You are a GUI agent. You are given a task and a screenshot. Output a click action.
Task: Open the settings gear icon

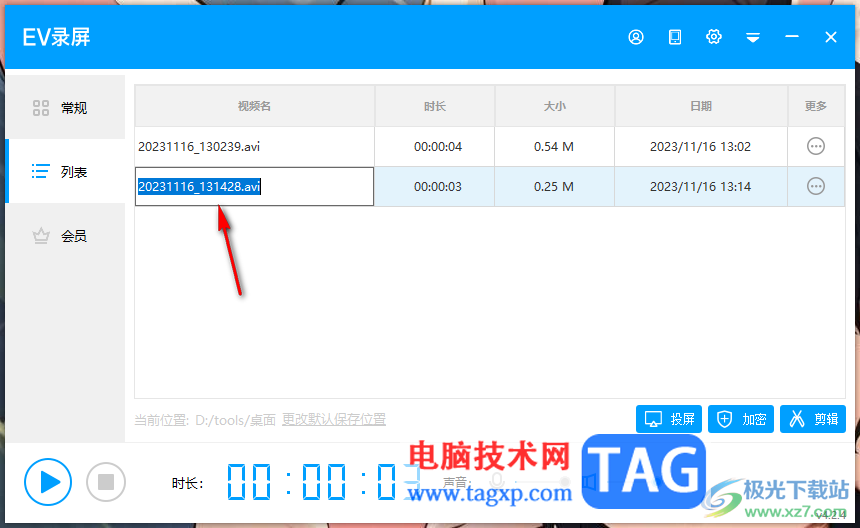(714, 37)
